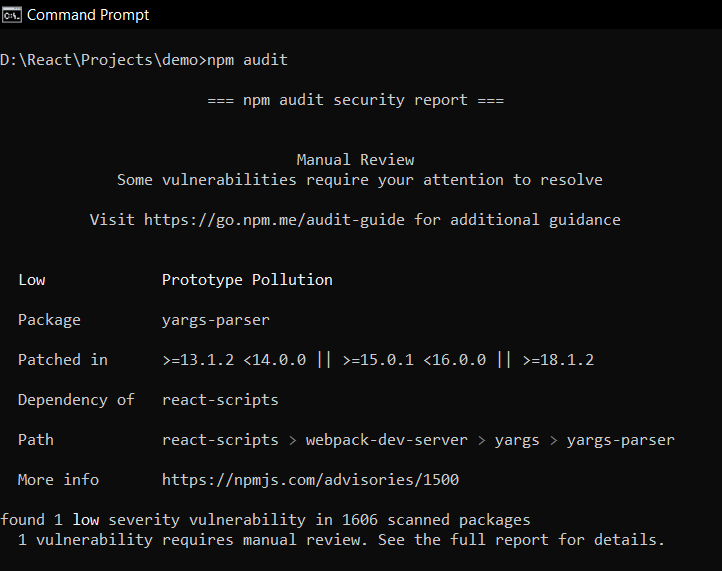722x571 pixels.
Task: Click webpack-dev-server in the Path row
Action: tap(387, 440)
